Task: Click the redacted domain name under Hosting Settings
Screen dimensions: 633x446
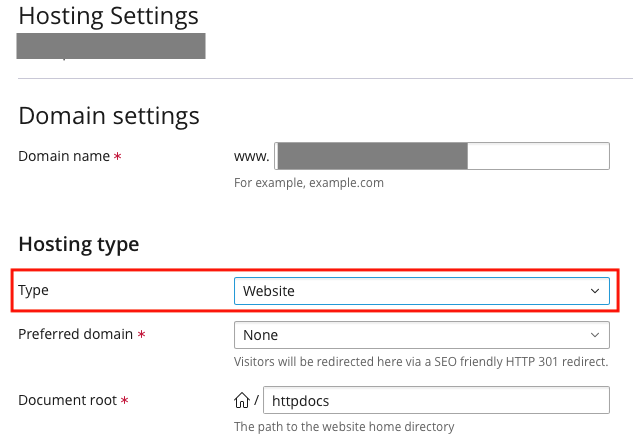Action: coord(111,46)
